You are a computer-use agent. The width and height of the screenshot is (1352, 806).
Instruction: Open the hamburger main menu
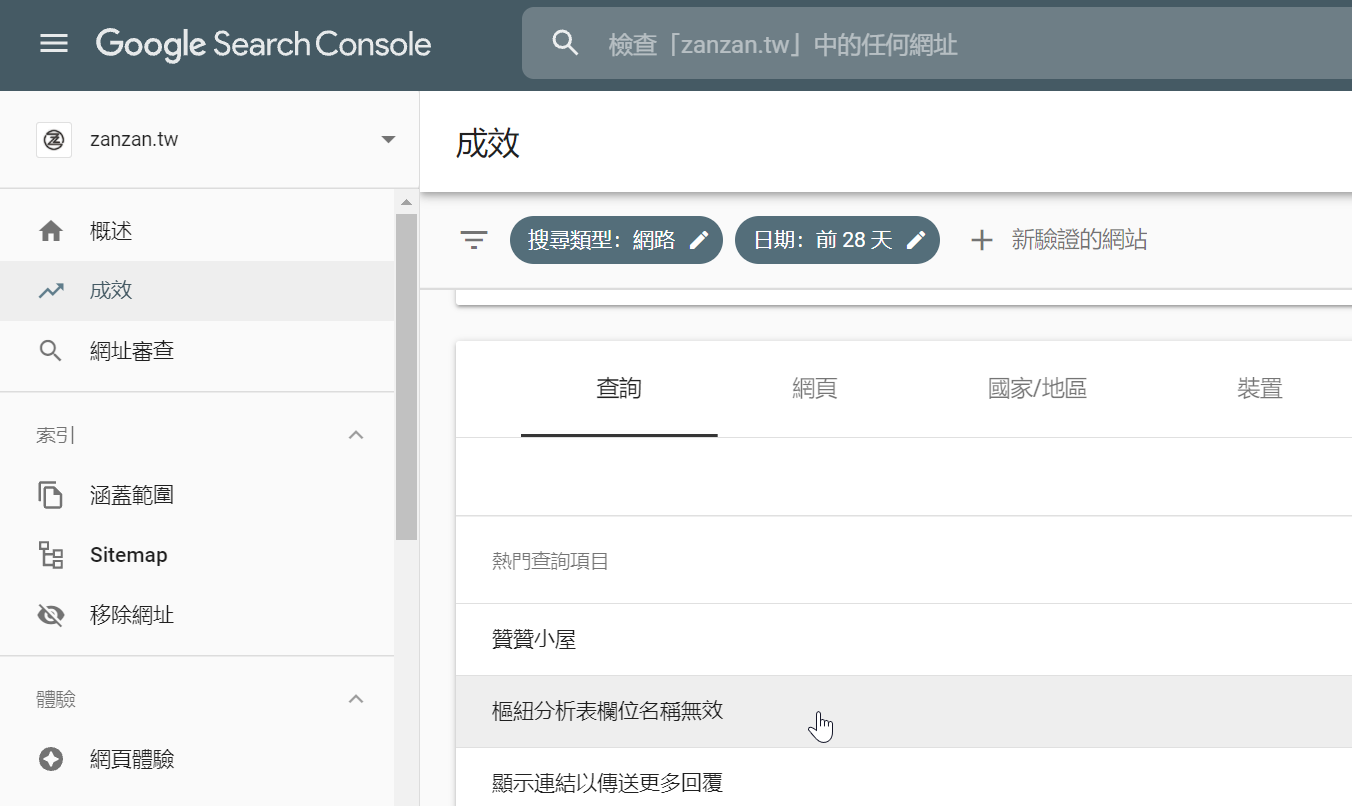click(54, 44)
